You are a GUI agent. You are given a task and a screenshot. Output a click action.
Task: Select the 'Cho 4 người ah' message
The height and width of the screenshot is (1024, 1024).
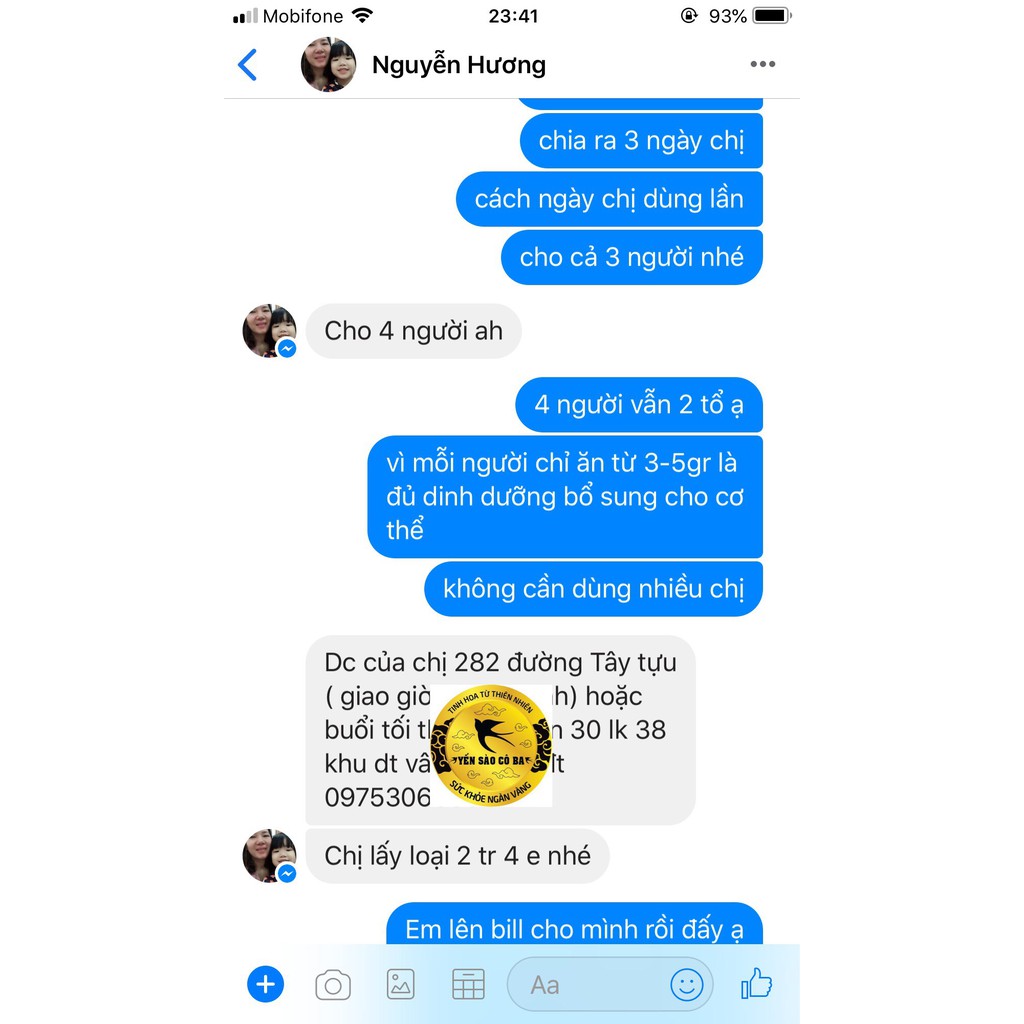coord(413,331)
